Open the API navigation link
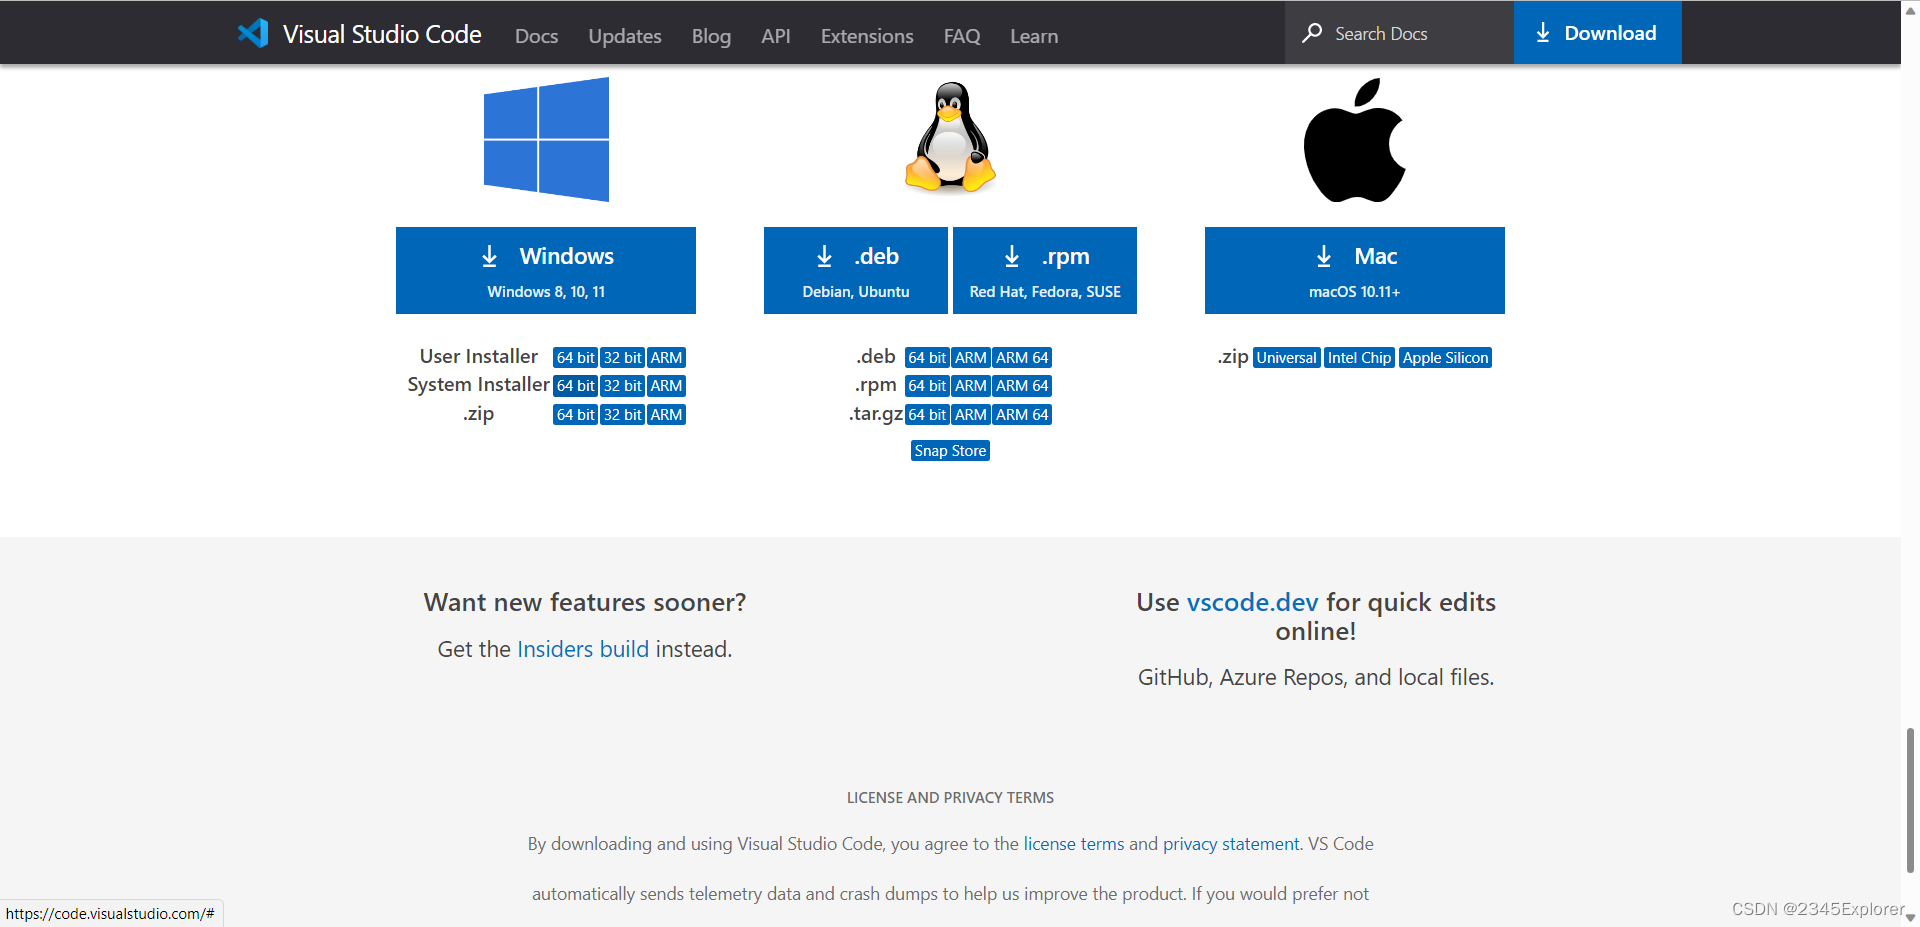 (776, 36)
